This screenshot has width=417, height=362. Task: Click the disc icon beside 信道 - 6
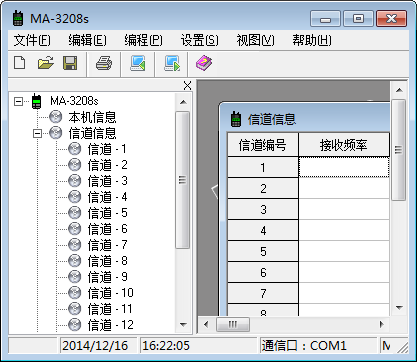tap(75, 229)
